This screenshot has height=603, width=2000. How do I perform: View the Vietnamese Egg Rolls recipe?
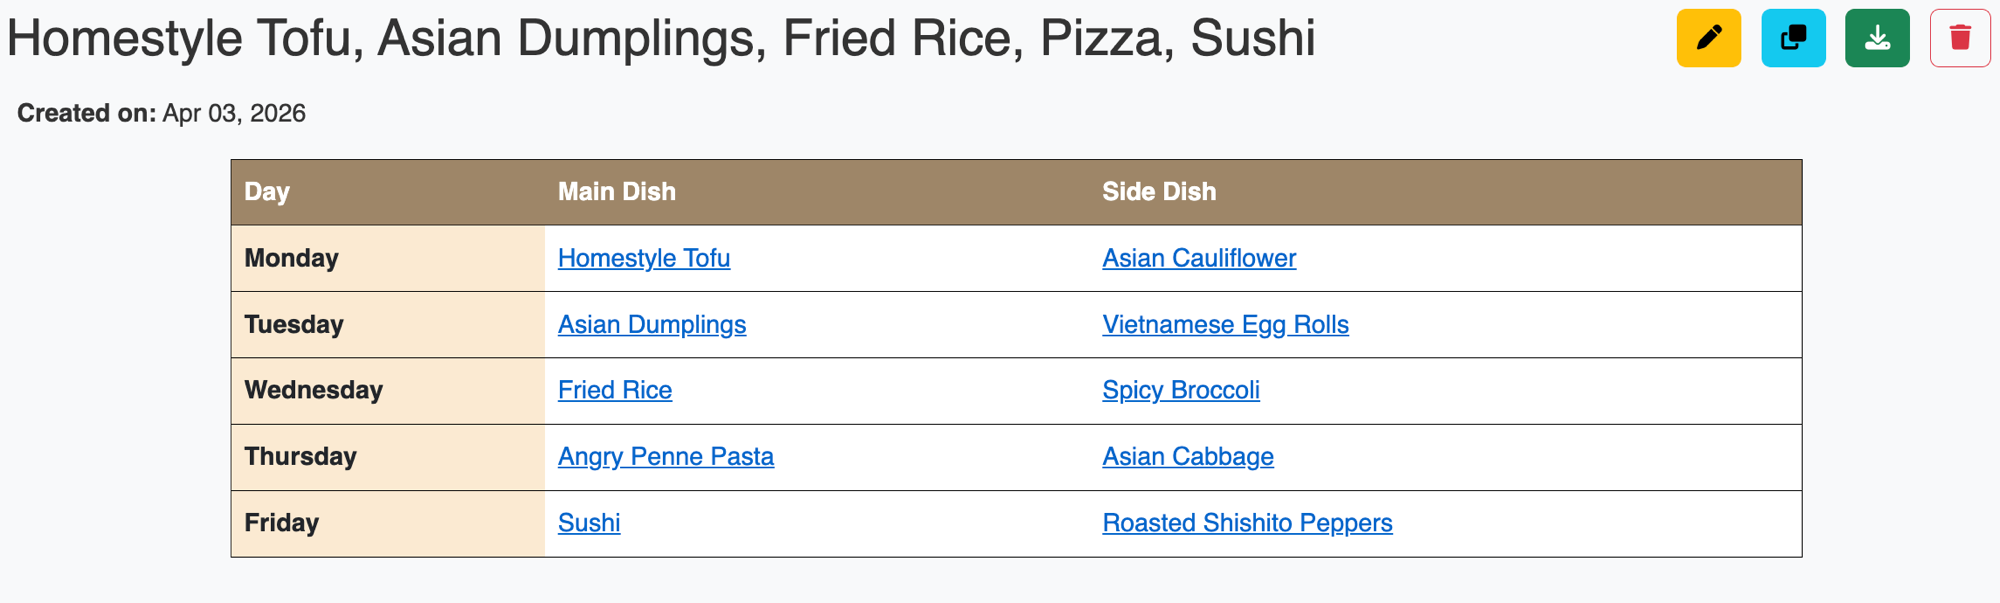tap(1225, 325)
